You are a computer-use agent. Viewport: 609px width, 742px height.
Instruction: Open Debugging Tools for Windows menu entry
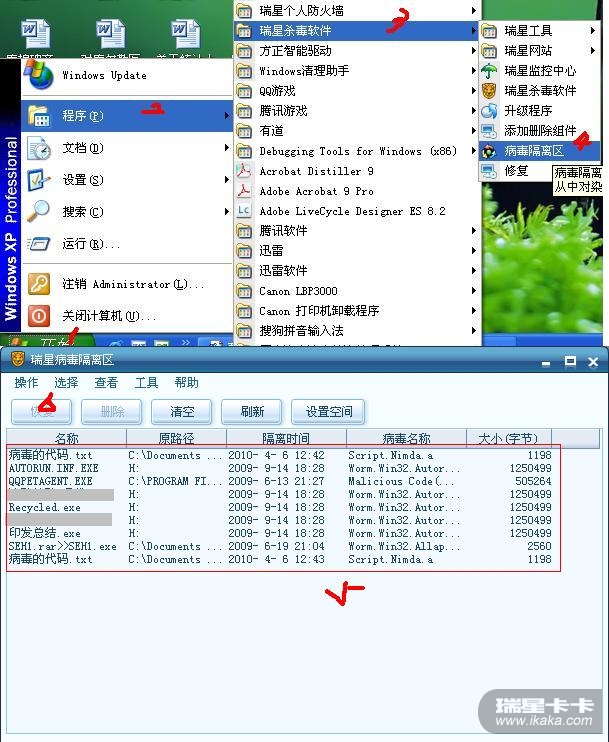pyautogui.click(x=357, y=151)
